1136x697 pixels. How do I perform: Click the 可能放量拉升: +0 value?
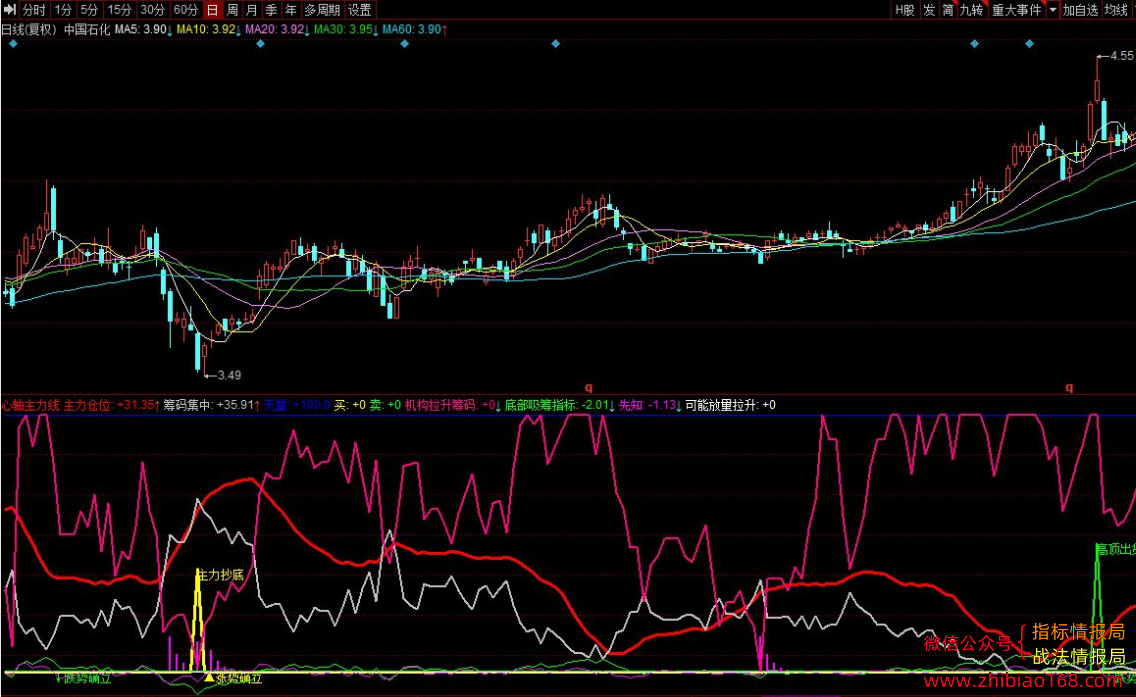pyautogui.click(x=730, y=405)
